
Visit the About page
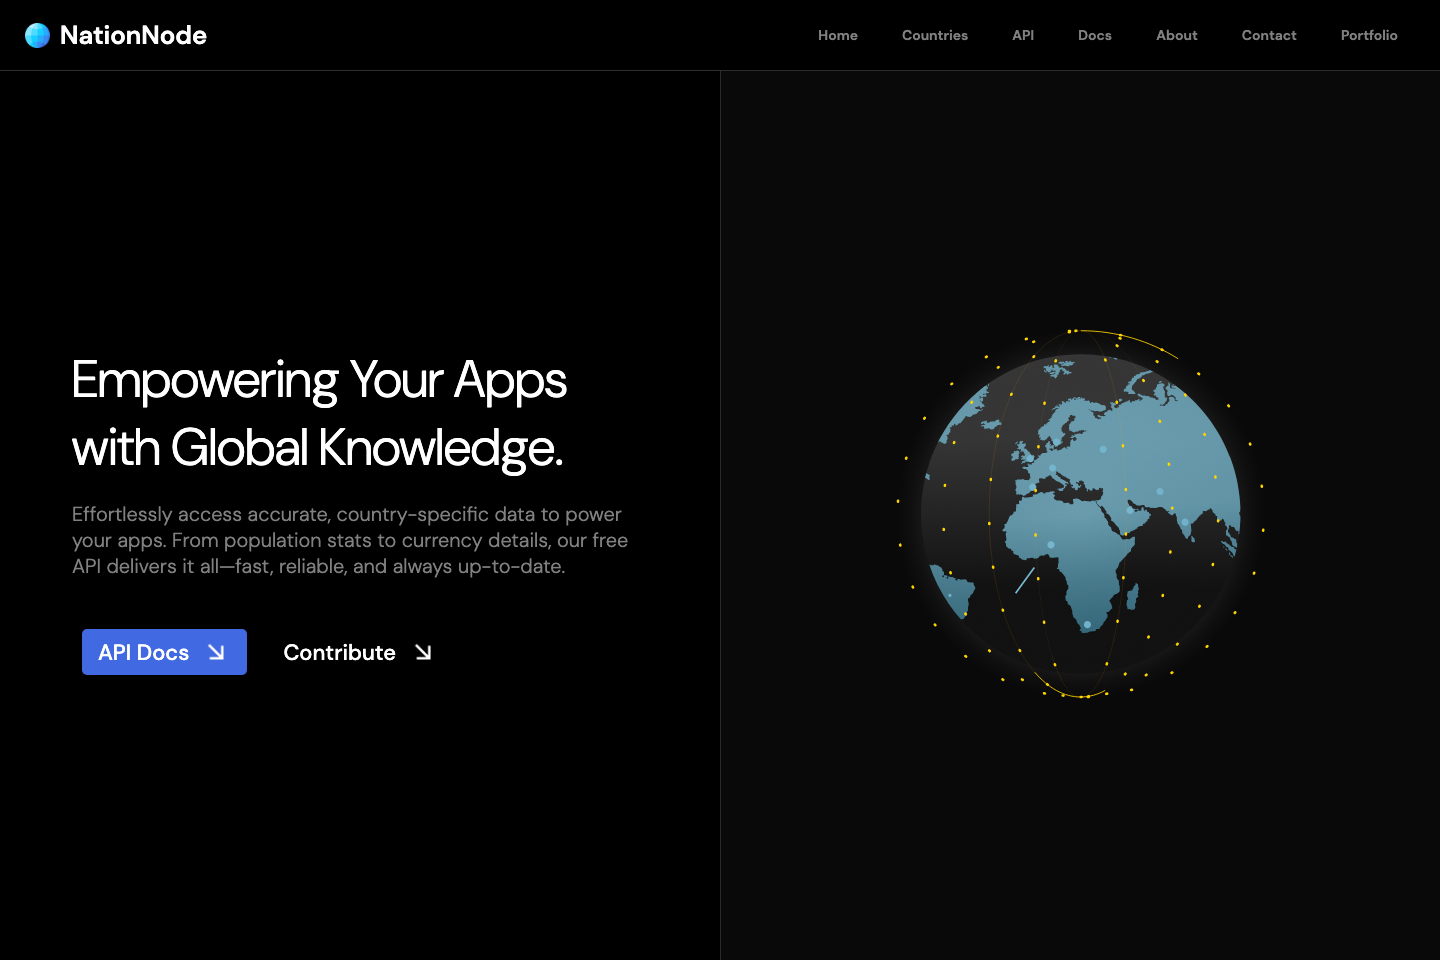1176,35
